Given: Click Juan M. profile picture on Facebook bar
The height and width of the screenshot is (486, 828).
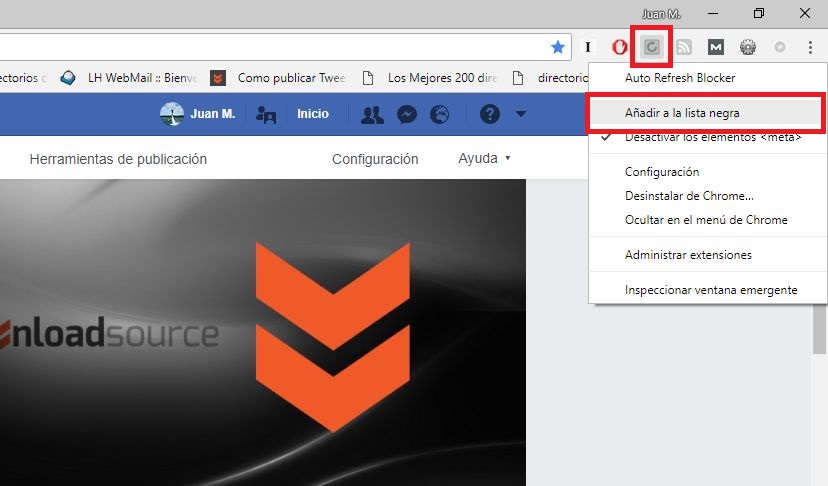Looking at the screenshot, I should pyautogui.click(x=172, y=114).
